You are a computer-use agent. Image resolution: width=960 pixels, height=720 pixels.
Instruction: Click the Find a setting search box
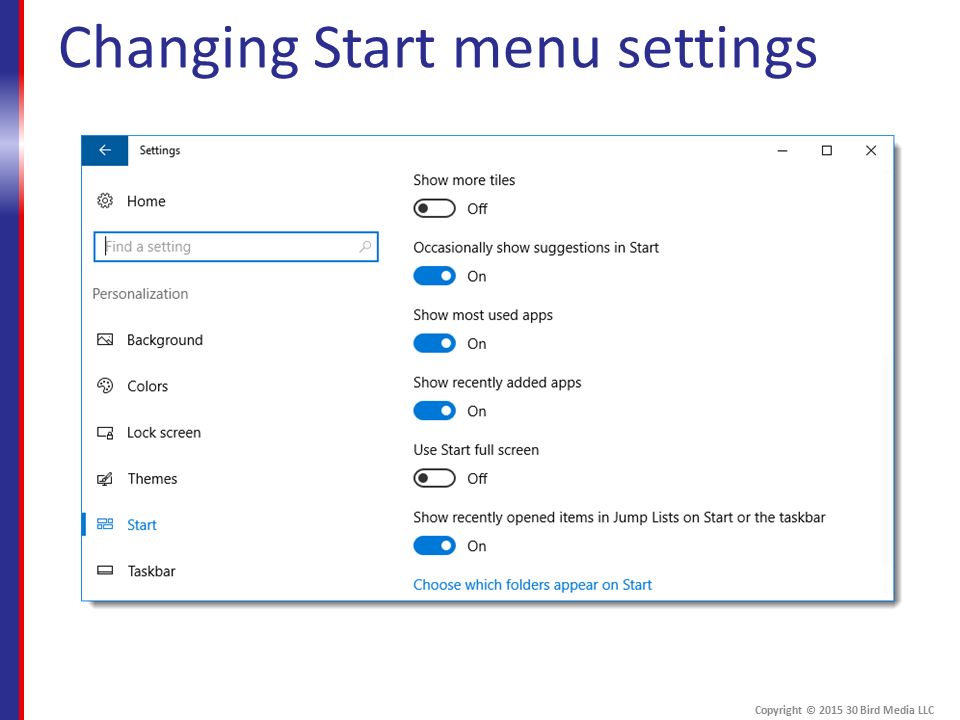click(236, 247)
